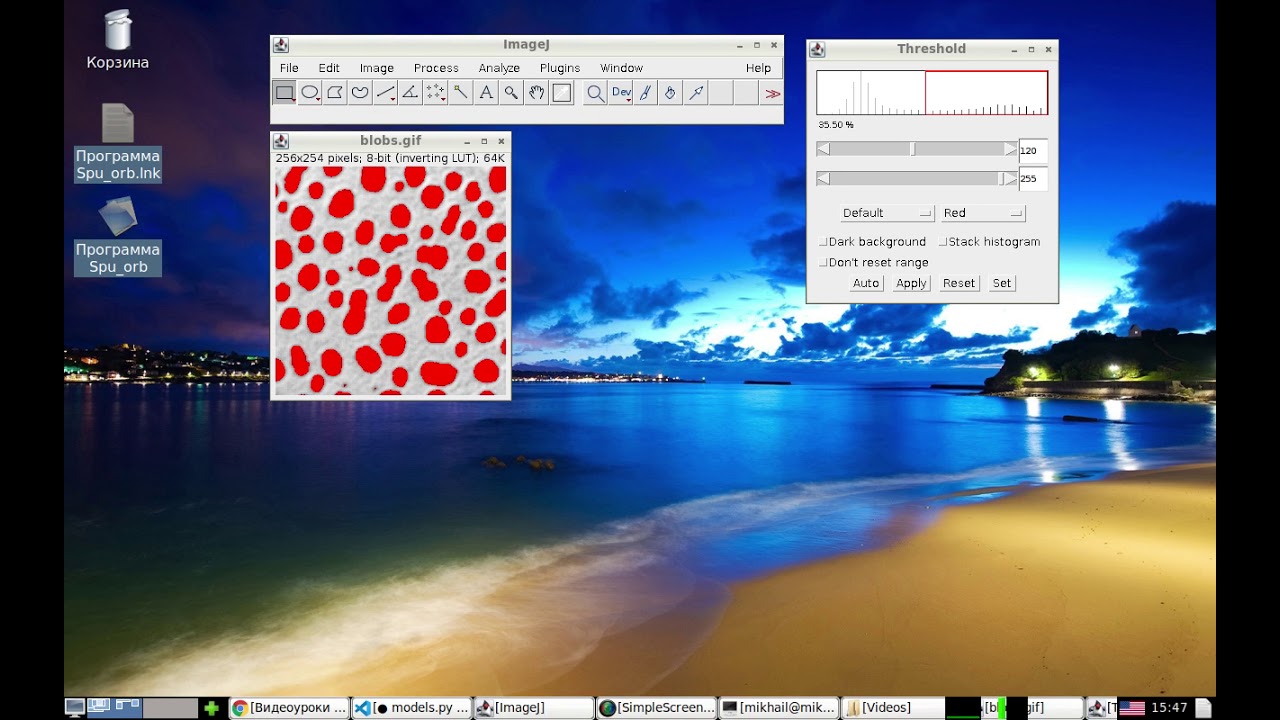Switch to SimpleScreen taskbar item
This screenshot has width=1280, height=720.
click(x=656, y=708)
